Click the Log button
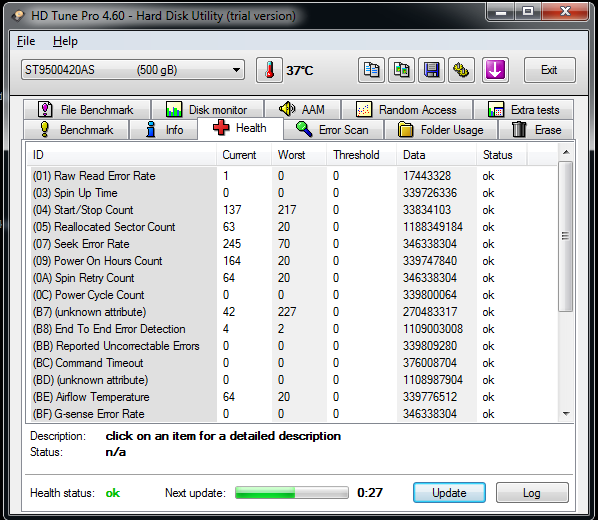Screen dimensions: 598x520 coord(532,493)
